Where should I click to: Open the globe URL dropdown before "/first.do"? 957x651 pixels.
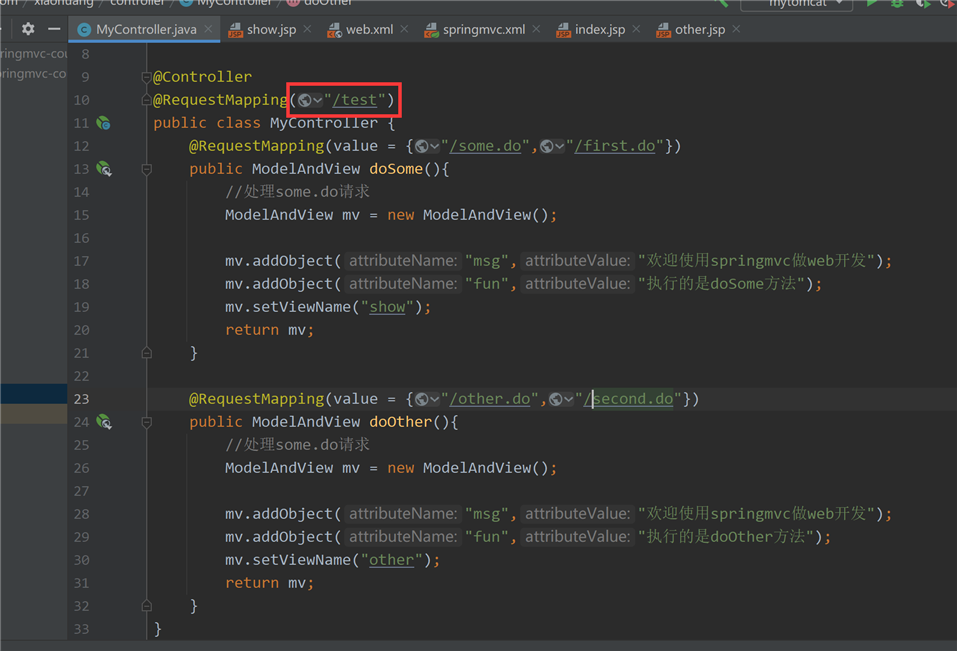coord(552,146)
